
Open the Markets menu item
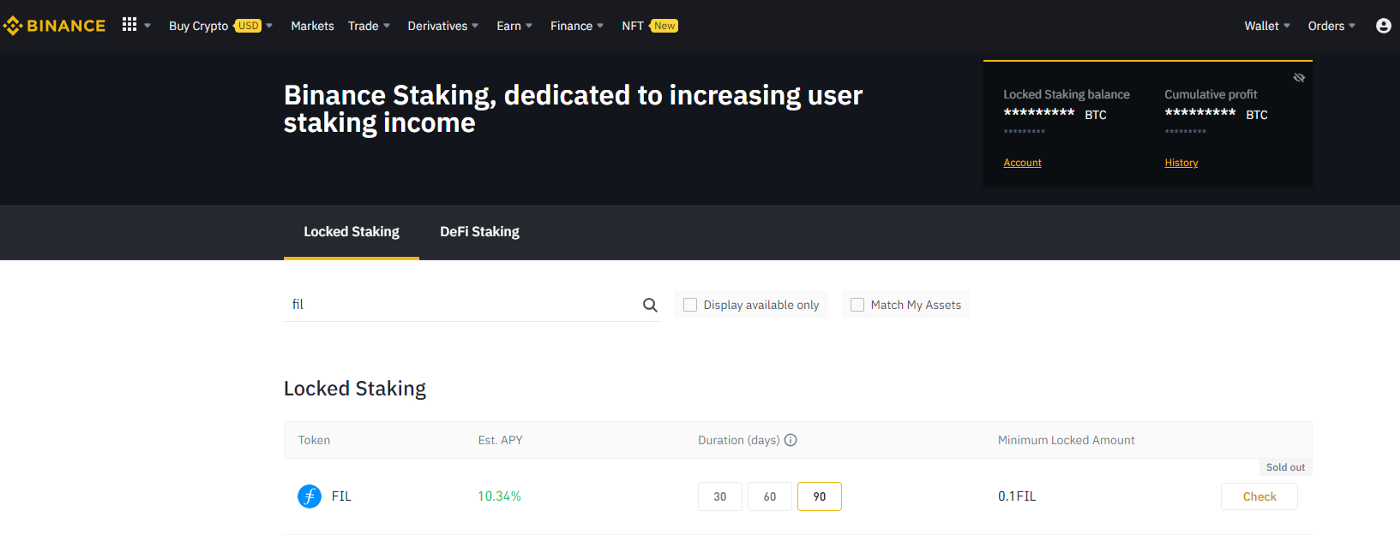(x=312, y=26)
